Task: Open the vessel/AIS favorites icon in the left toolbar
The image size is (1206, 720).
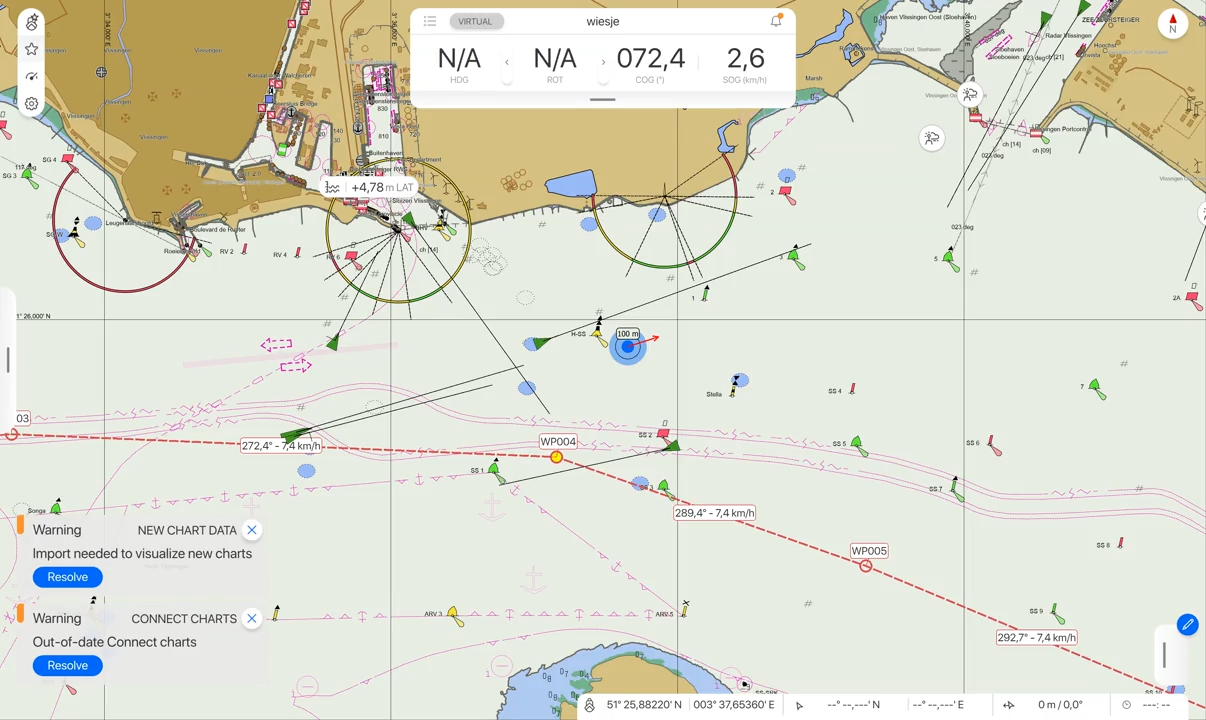Action: tap(32, 22)
